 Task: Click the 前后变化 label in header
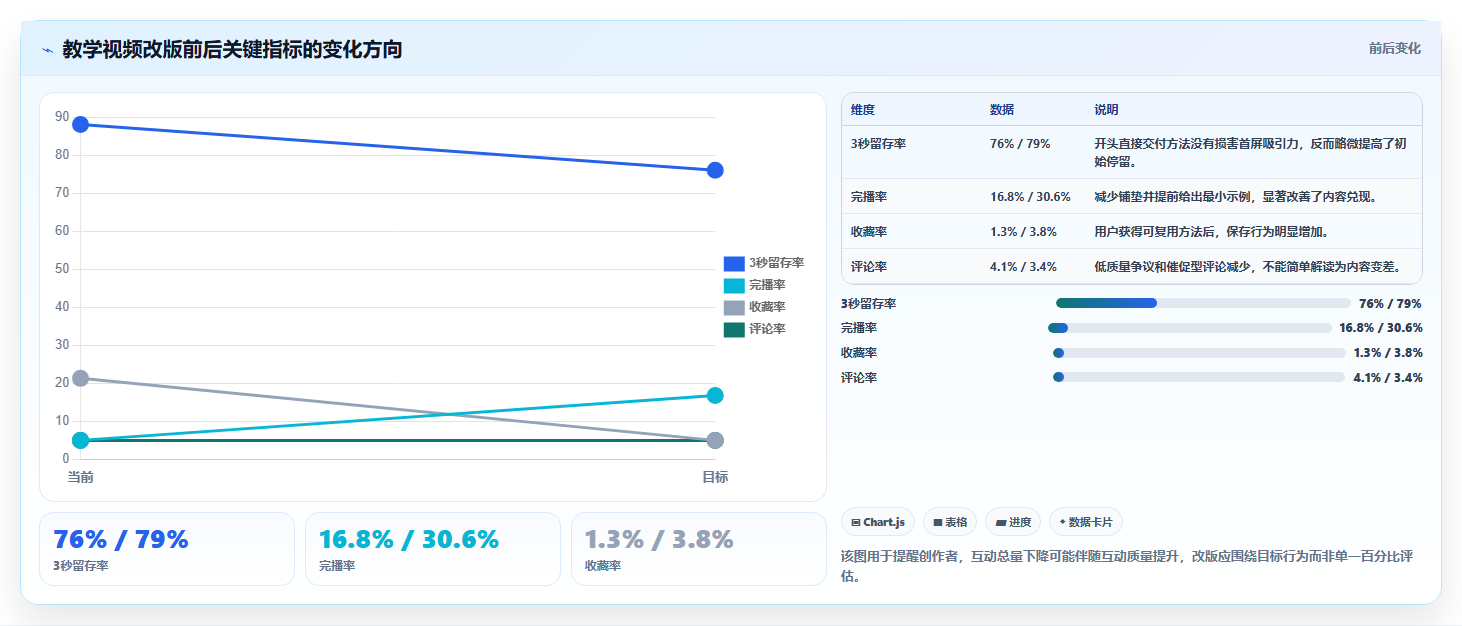click(x=1395, y=49)
